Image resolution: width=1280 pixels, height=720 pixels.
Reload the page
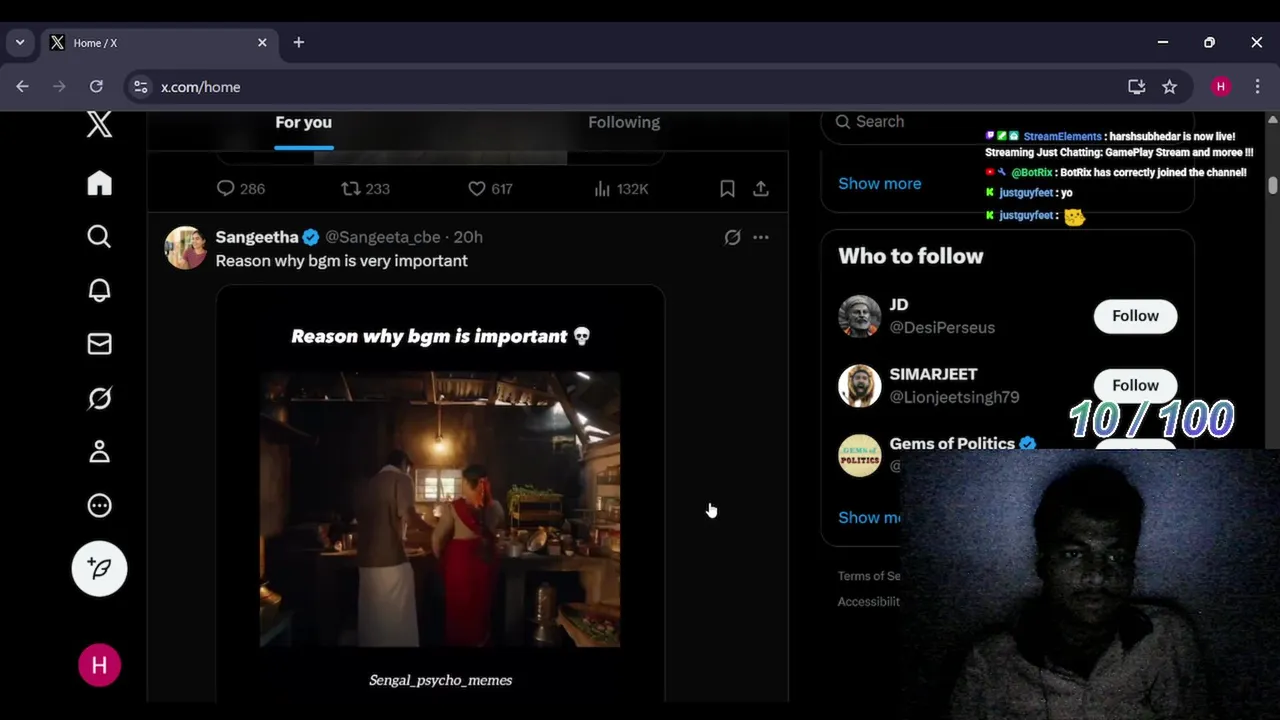pyautogui.click(x=96, y=87)
